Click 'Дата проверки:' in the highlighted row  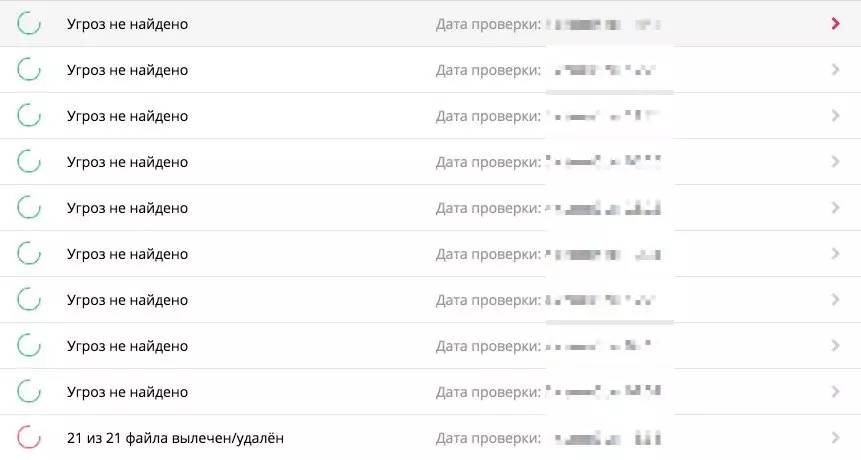pos(488,24)
